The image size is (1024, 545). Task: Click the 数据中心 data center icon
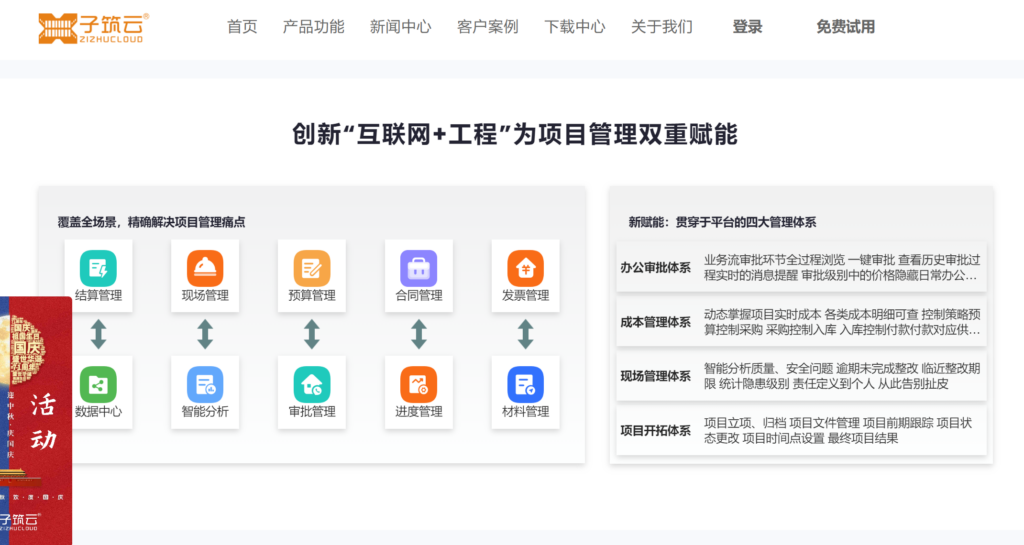(x=98, y=385)
